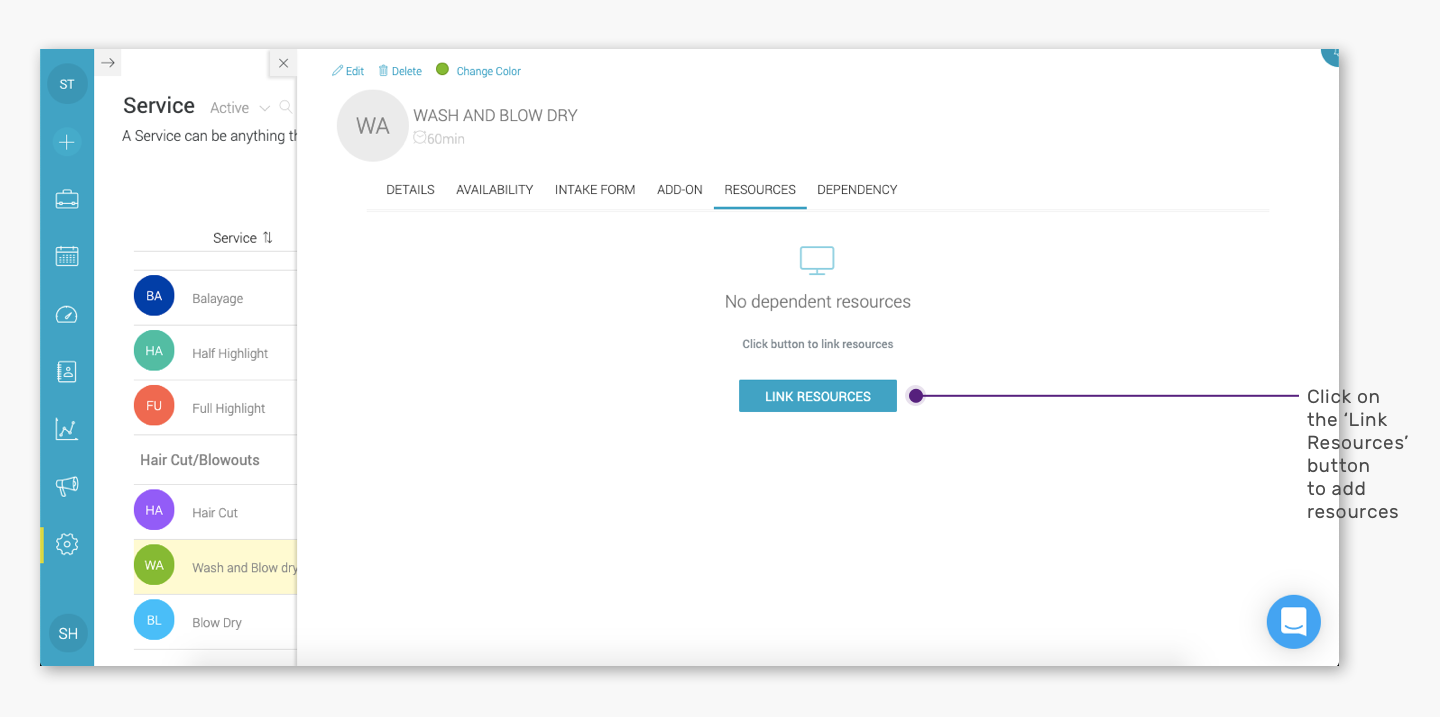This screenshot has width=1440, height=718.
Task: Click the Hair Cut/Blowouts category header
Action: click(x=200, y=460)
